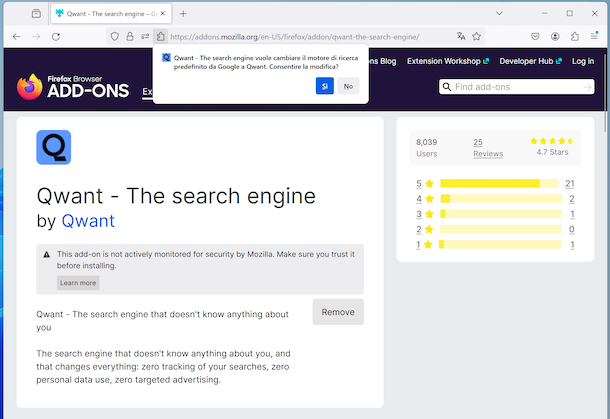Screen dimensions: 610x419
Task: Open the Firefox application menu
Action: (x=594, y=36)
